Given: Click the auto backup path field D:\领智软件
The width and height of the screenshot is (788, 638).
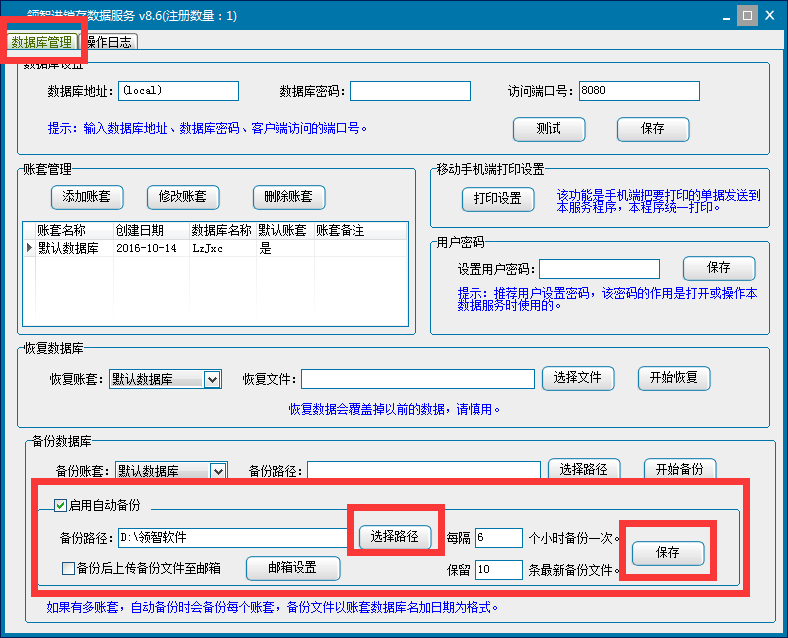Looking at the screenshot, I should click(x=233, y=538).
